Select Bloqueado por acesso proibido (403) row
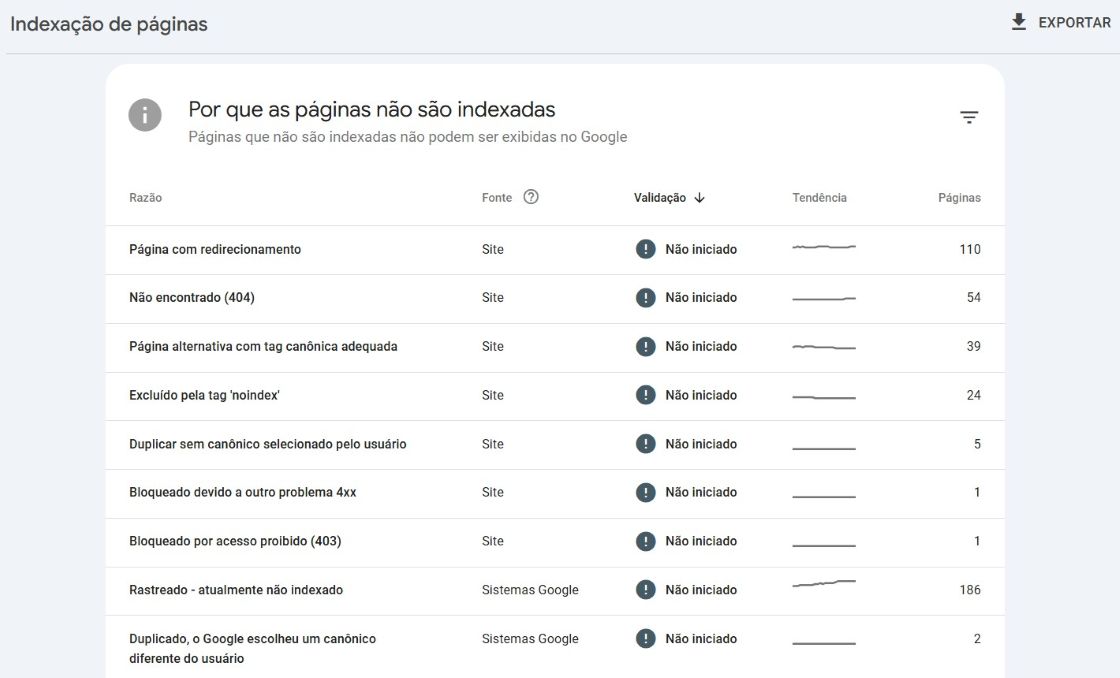This screenshot has height=678, width=1120. point(235,541)
